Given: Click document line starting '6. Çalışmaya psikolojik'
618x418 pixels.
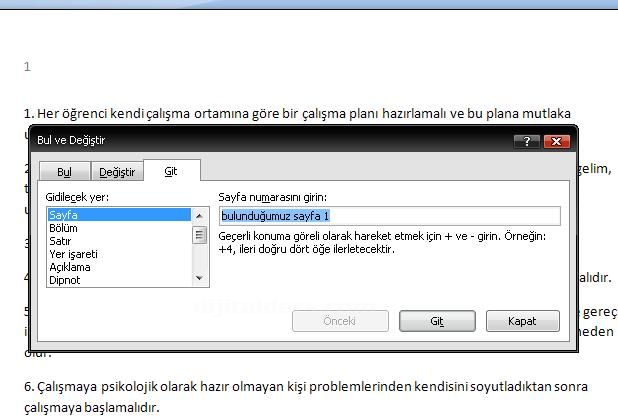Looking at the screenshot, I should (306, 386).
